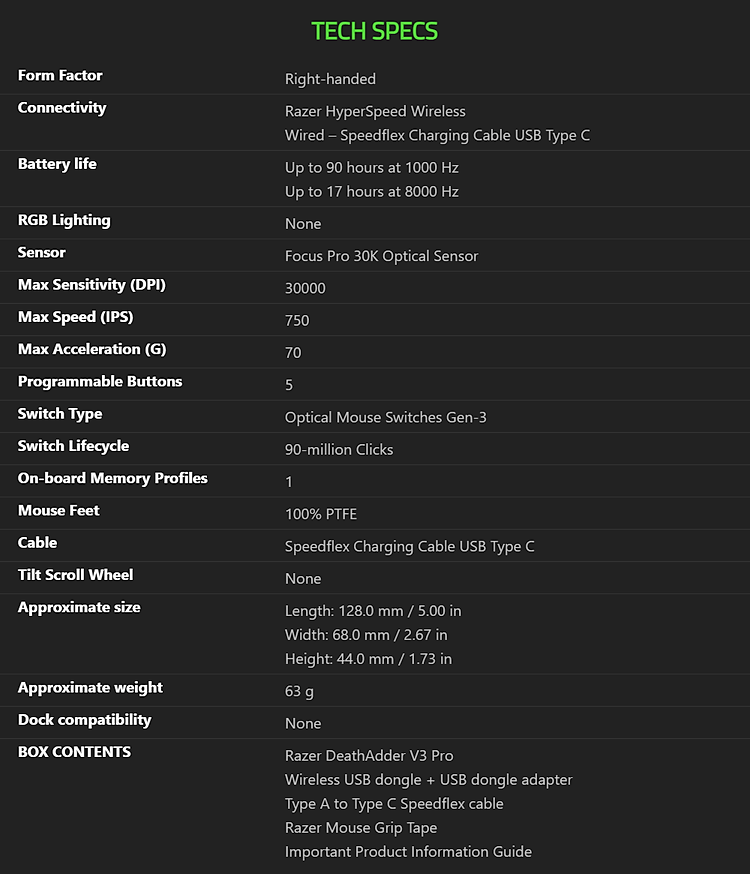This screenshot has width=750, height=874.
Task: Click the 63 g weight value
Action: coord(299,691)
